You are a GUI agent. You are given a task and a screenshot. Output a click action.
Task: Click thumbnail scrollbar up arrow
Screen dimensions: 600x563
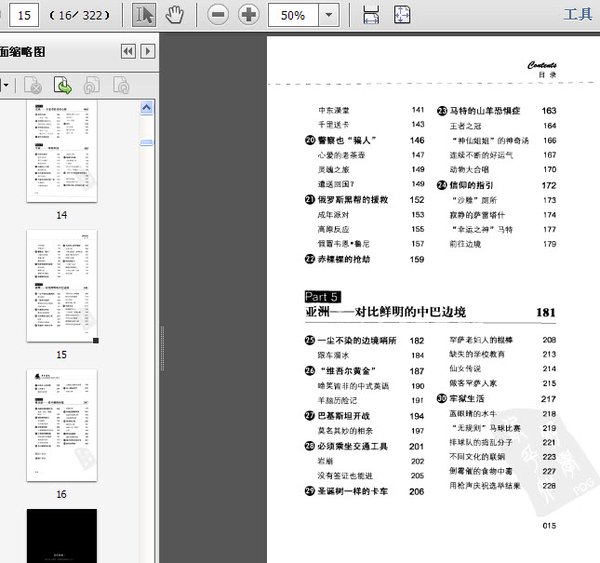tap(147, 106)
